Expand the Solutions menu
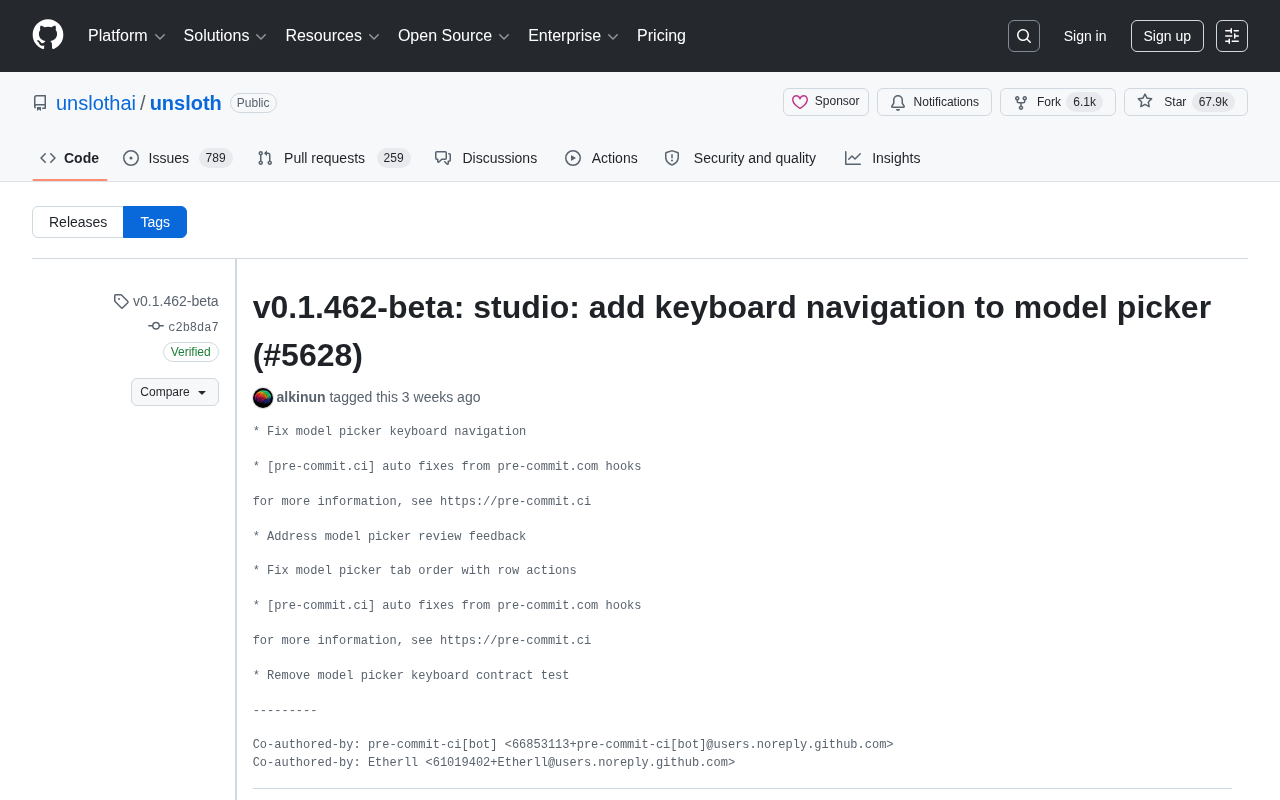Screen dimensions: 1280x800 click(x=225, y=36)
